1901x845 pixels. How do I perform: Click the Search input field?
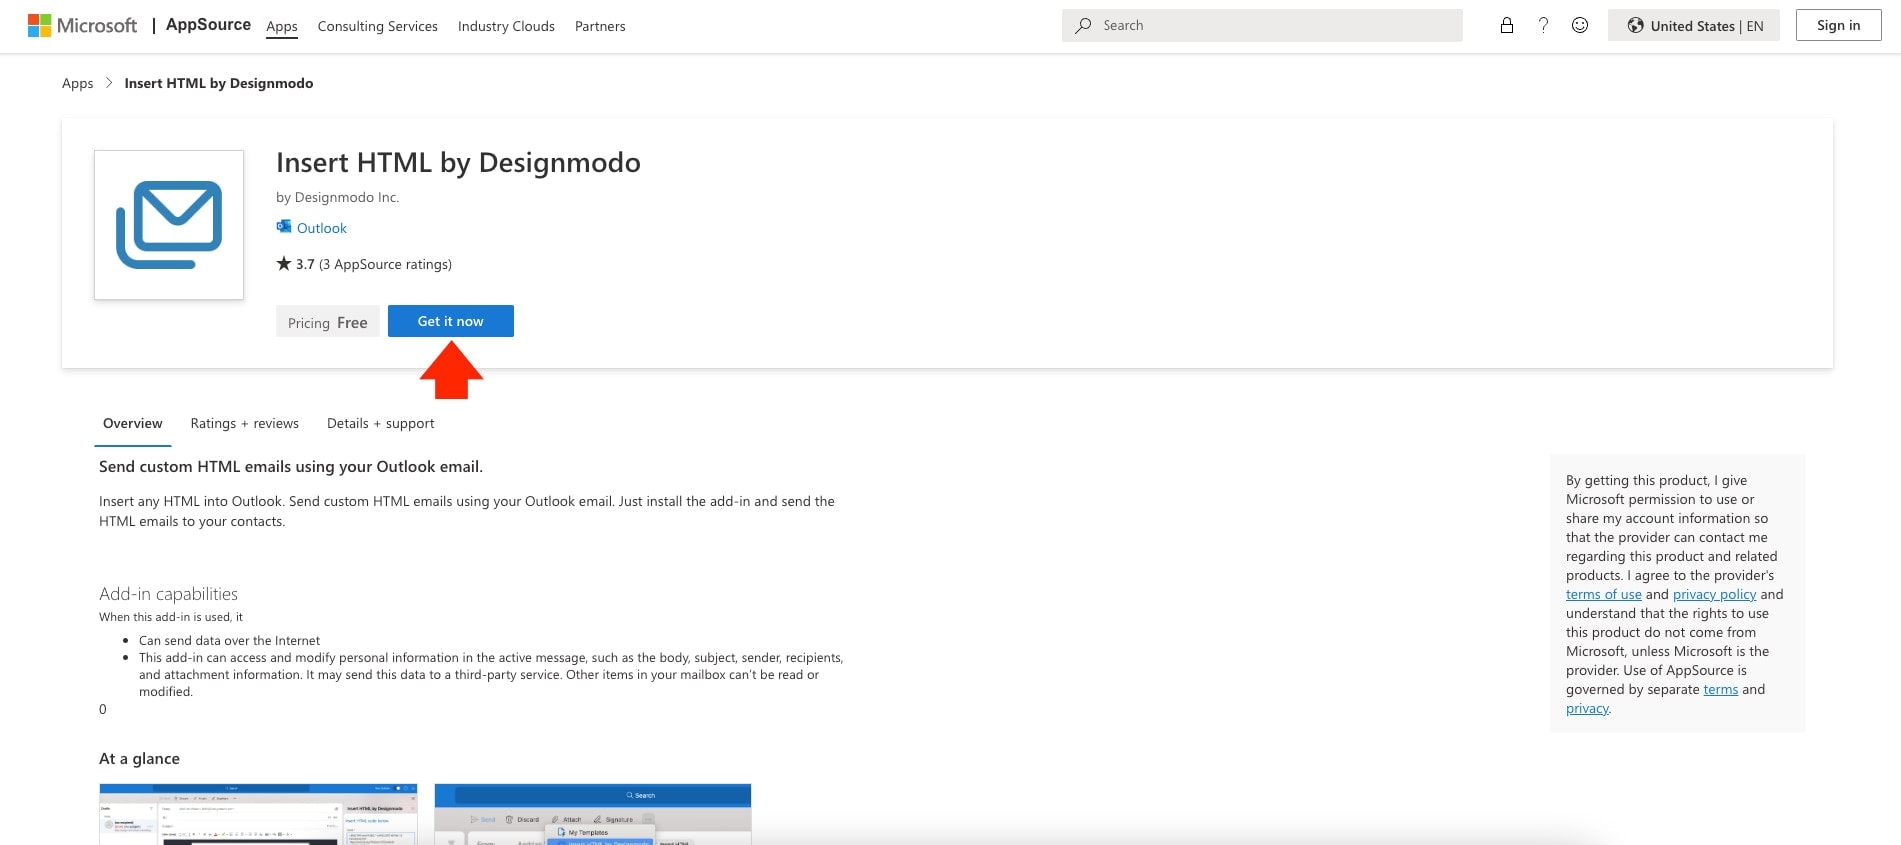click(1262, 25)
